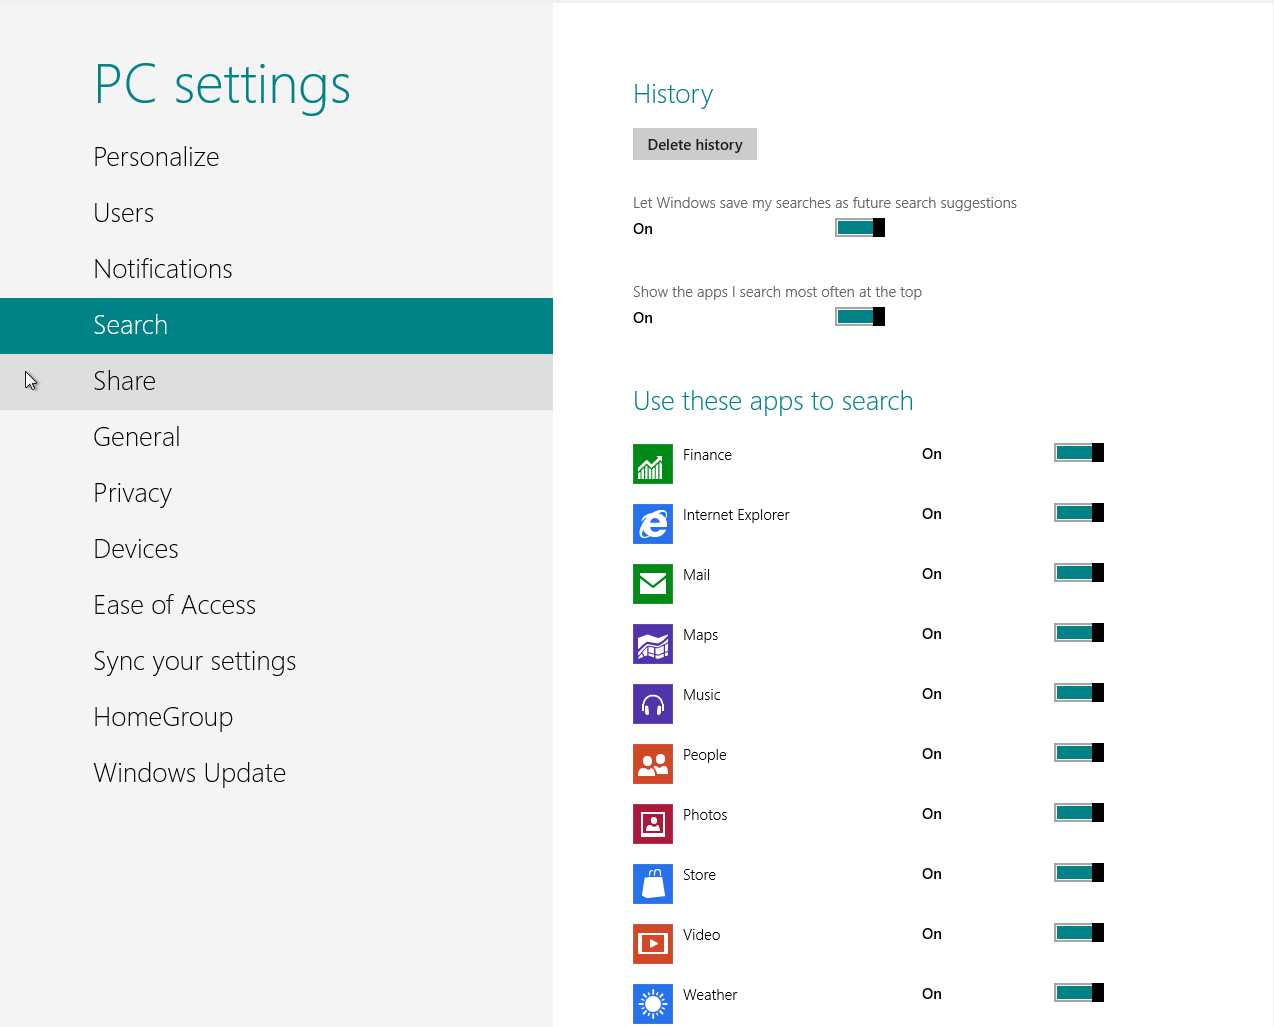The width and height of the screenshot is (1274, 1027).
Task: Toggle Weather search switch
Action: [x=1079, y=993]
